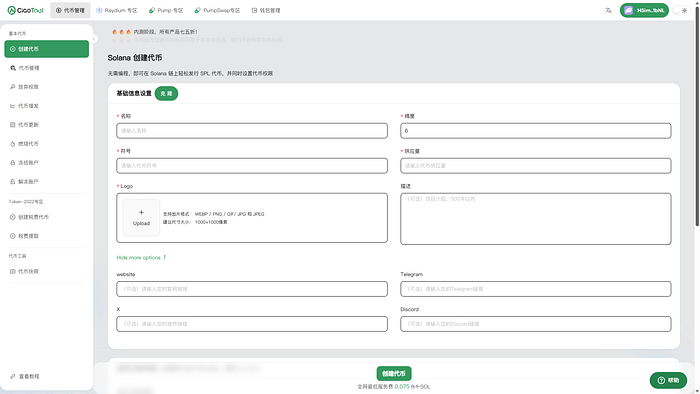Click the supported image formats hint text
The width and height of the screenshot is (700, 394).
click(213, 214)
